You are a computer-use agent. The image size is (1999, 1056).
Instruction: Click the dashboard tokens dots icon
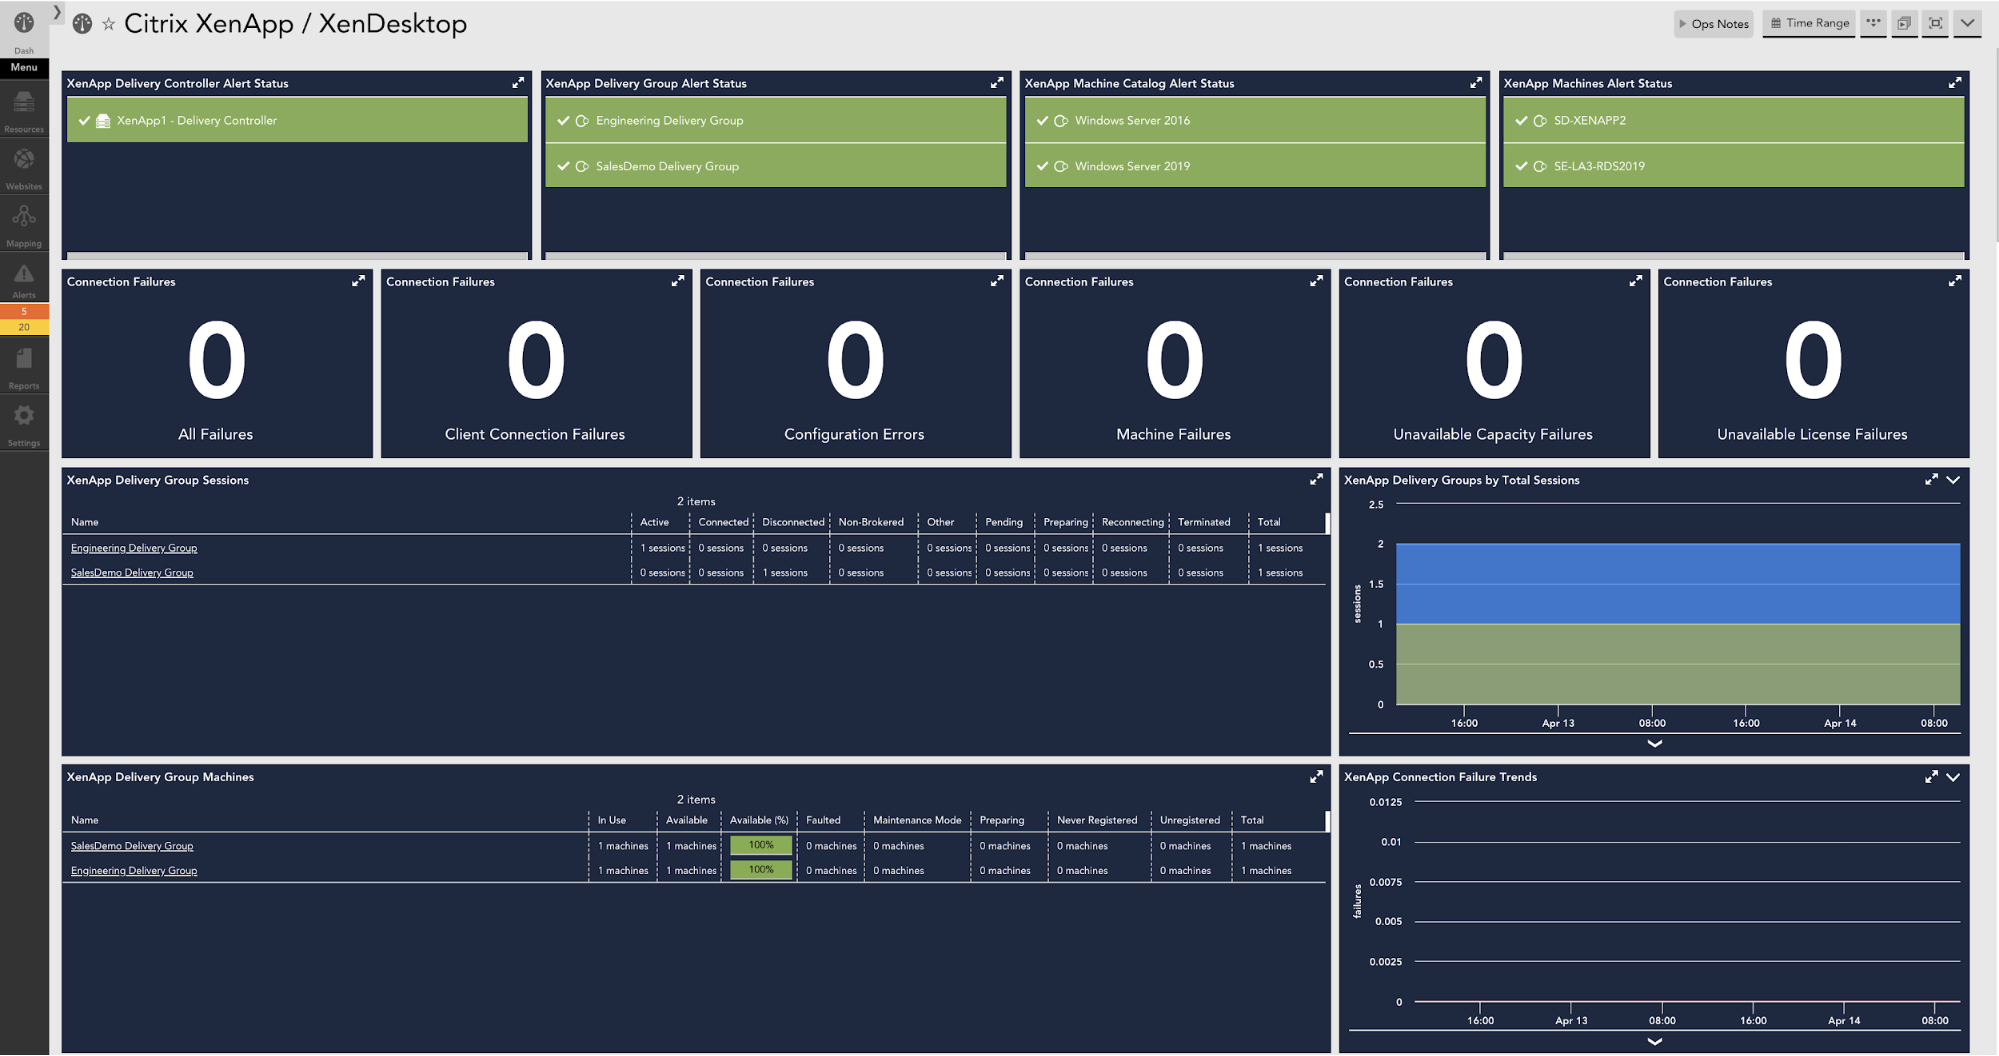[x=1873, y=23]
